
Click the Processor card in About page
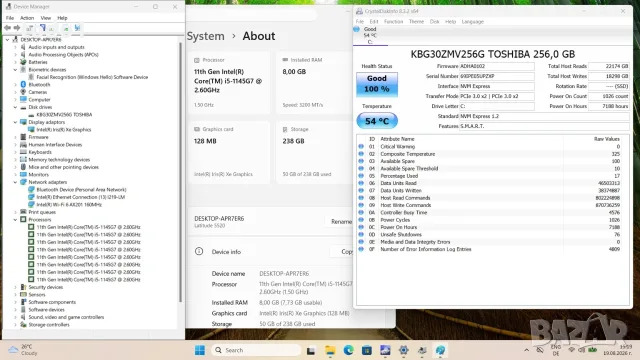click(229, 83)
